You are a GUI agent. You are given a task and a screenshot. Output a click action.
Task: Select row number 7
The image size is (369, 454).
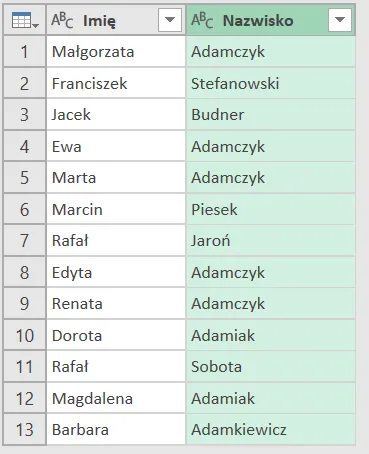[x=25, y=241]
